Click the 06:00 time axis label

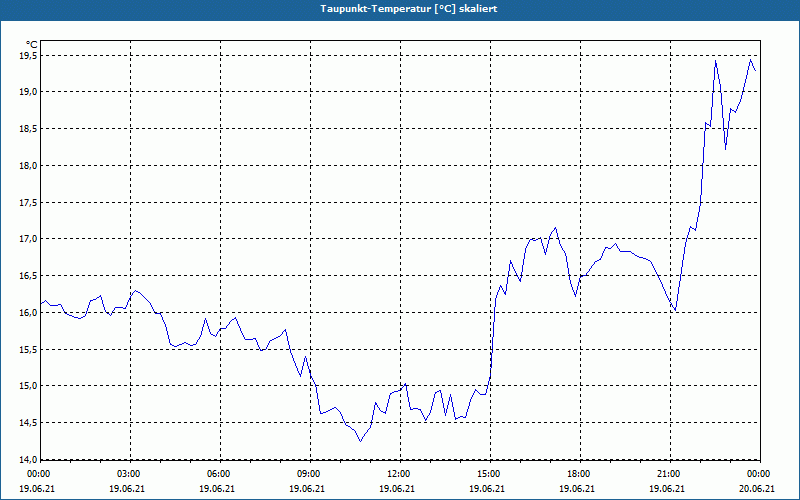219,474
